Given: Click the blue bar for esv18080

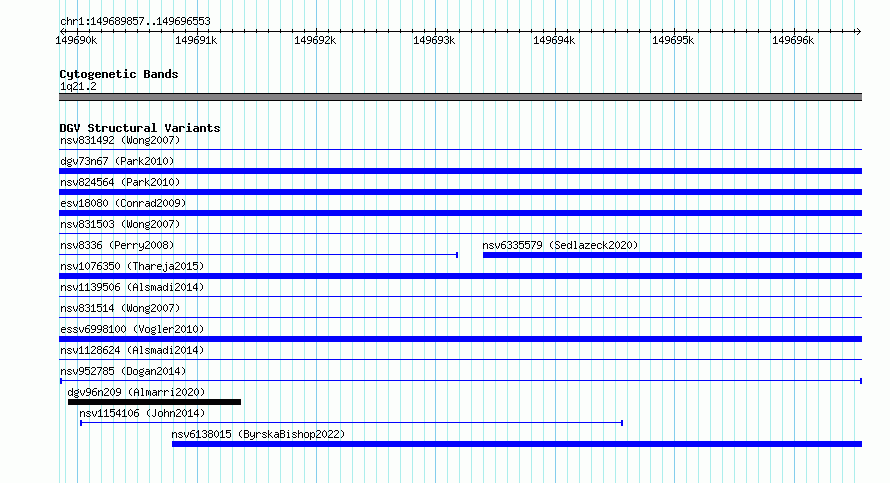Looking at the screenshot, I should point(460,213).
